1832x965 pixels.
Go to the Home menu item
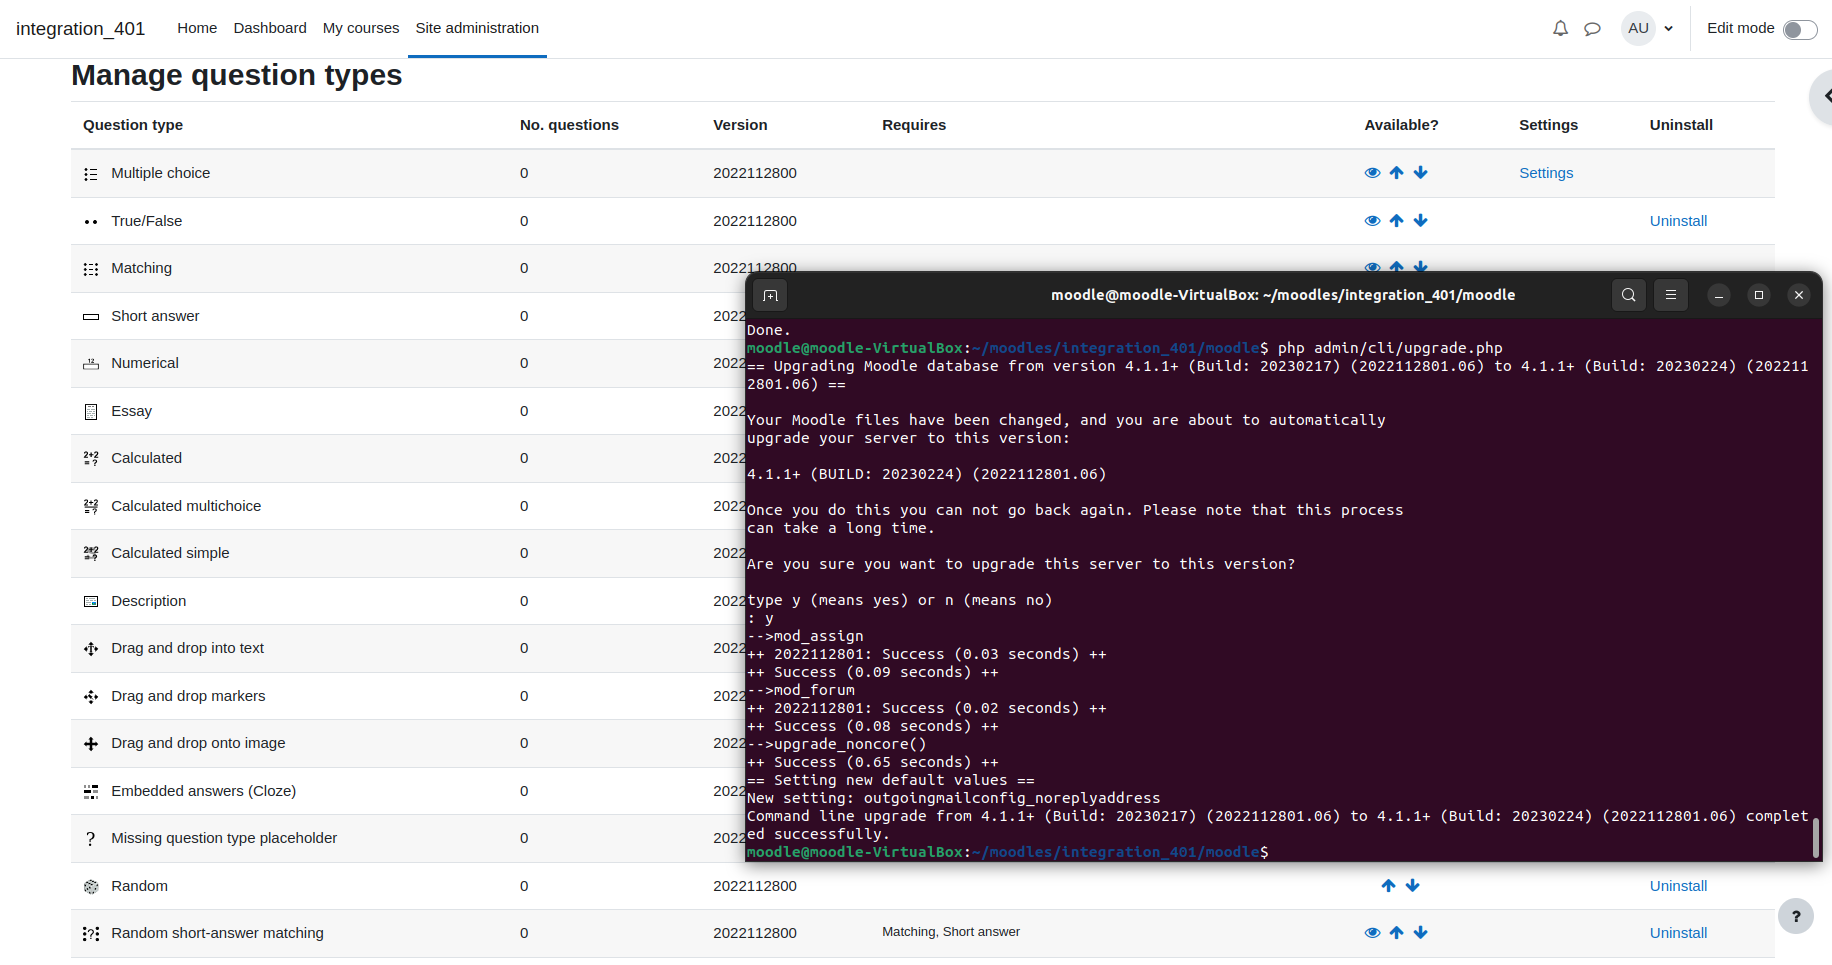(x=197, y=28)
